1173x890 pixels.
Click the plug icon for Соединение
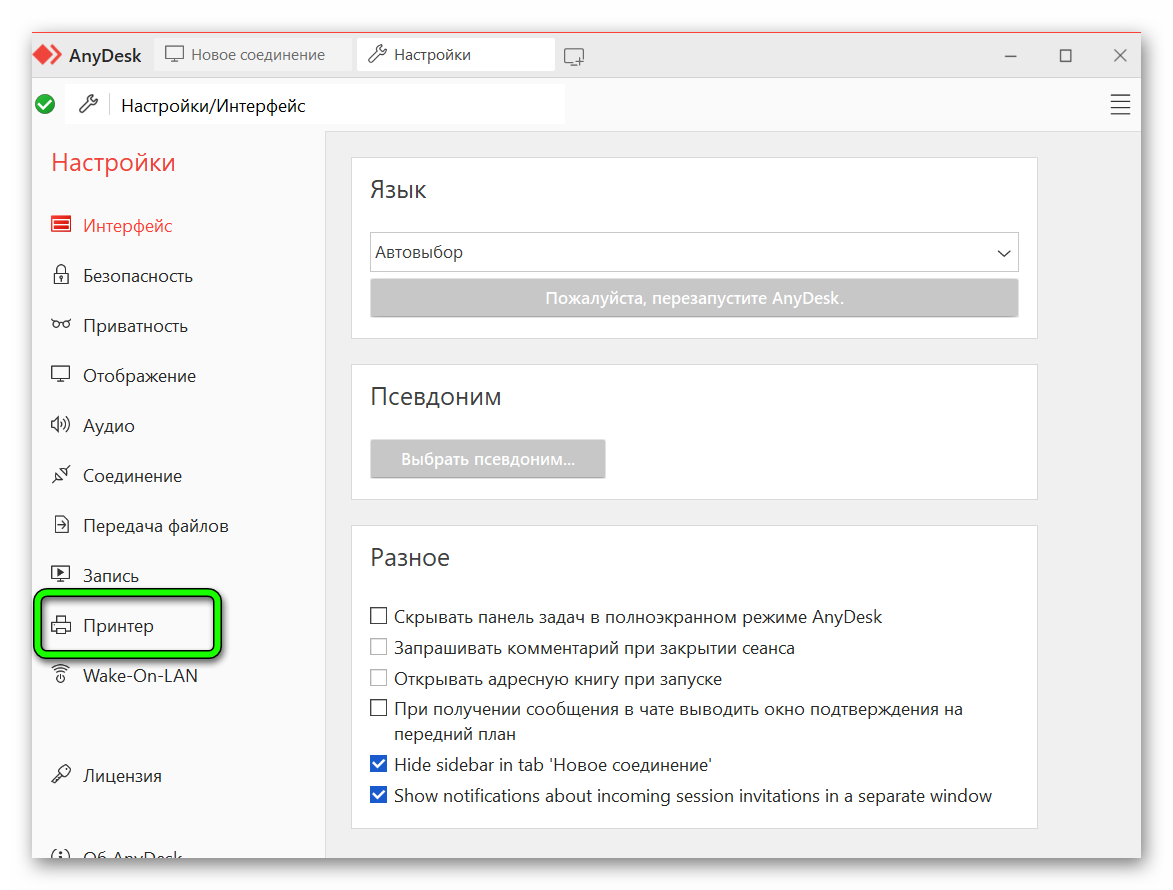(x=61, y=474)
